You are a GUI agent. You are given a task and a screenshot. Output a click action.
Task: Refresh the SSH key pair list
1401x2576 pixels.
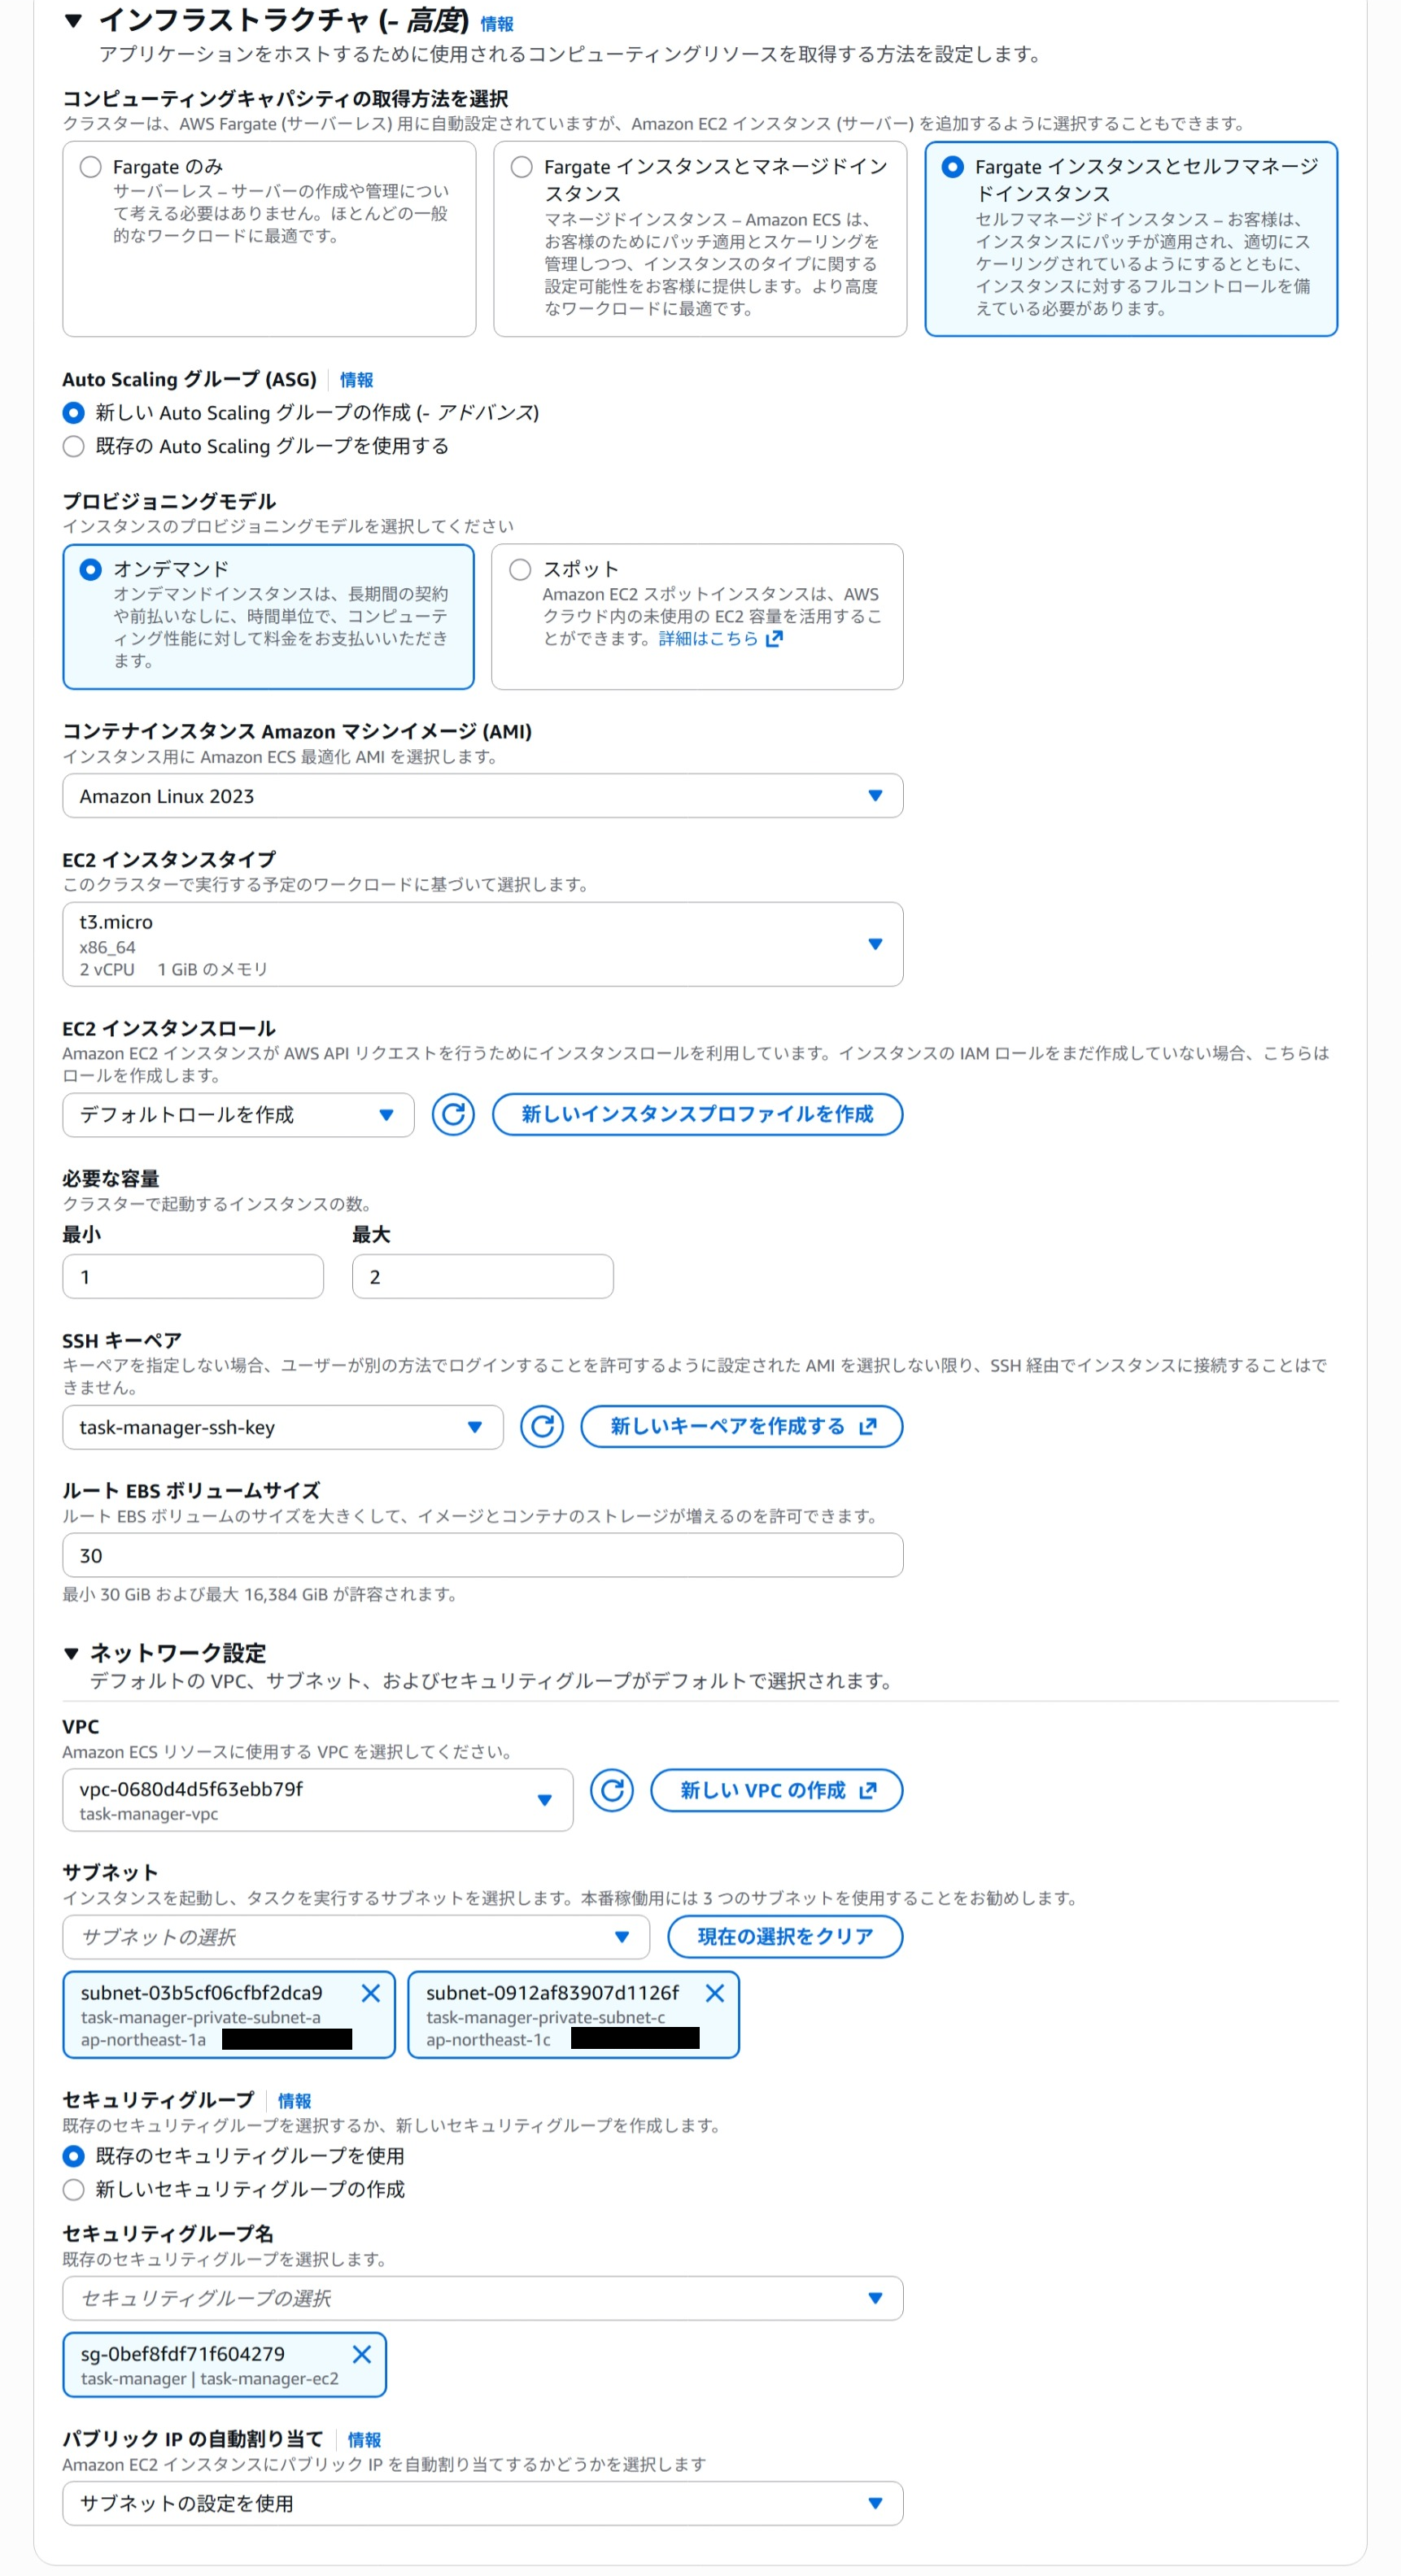point(542,1427)
